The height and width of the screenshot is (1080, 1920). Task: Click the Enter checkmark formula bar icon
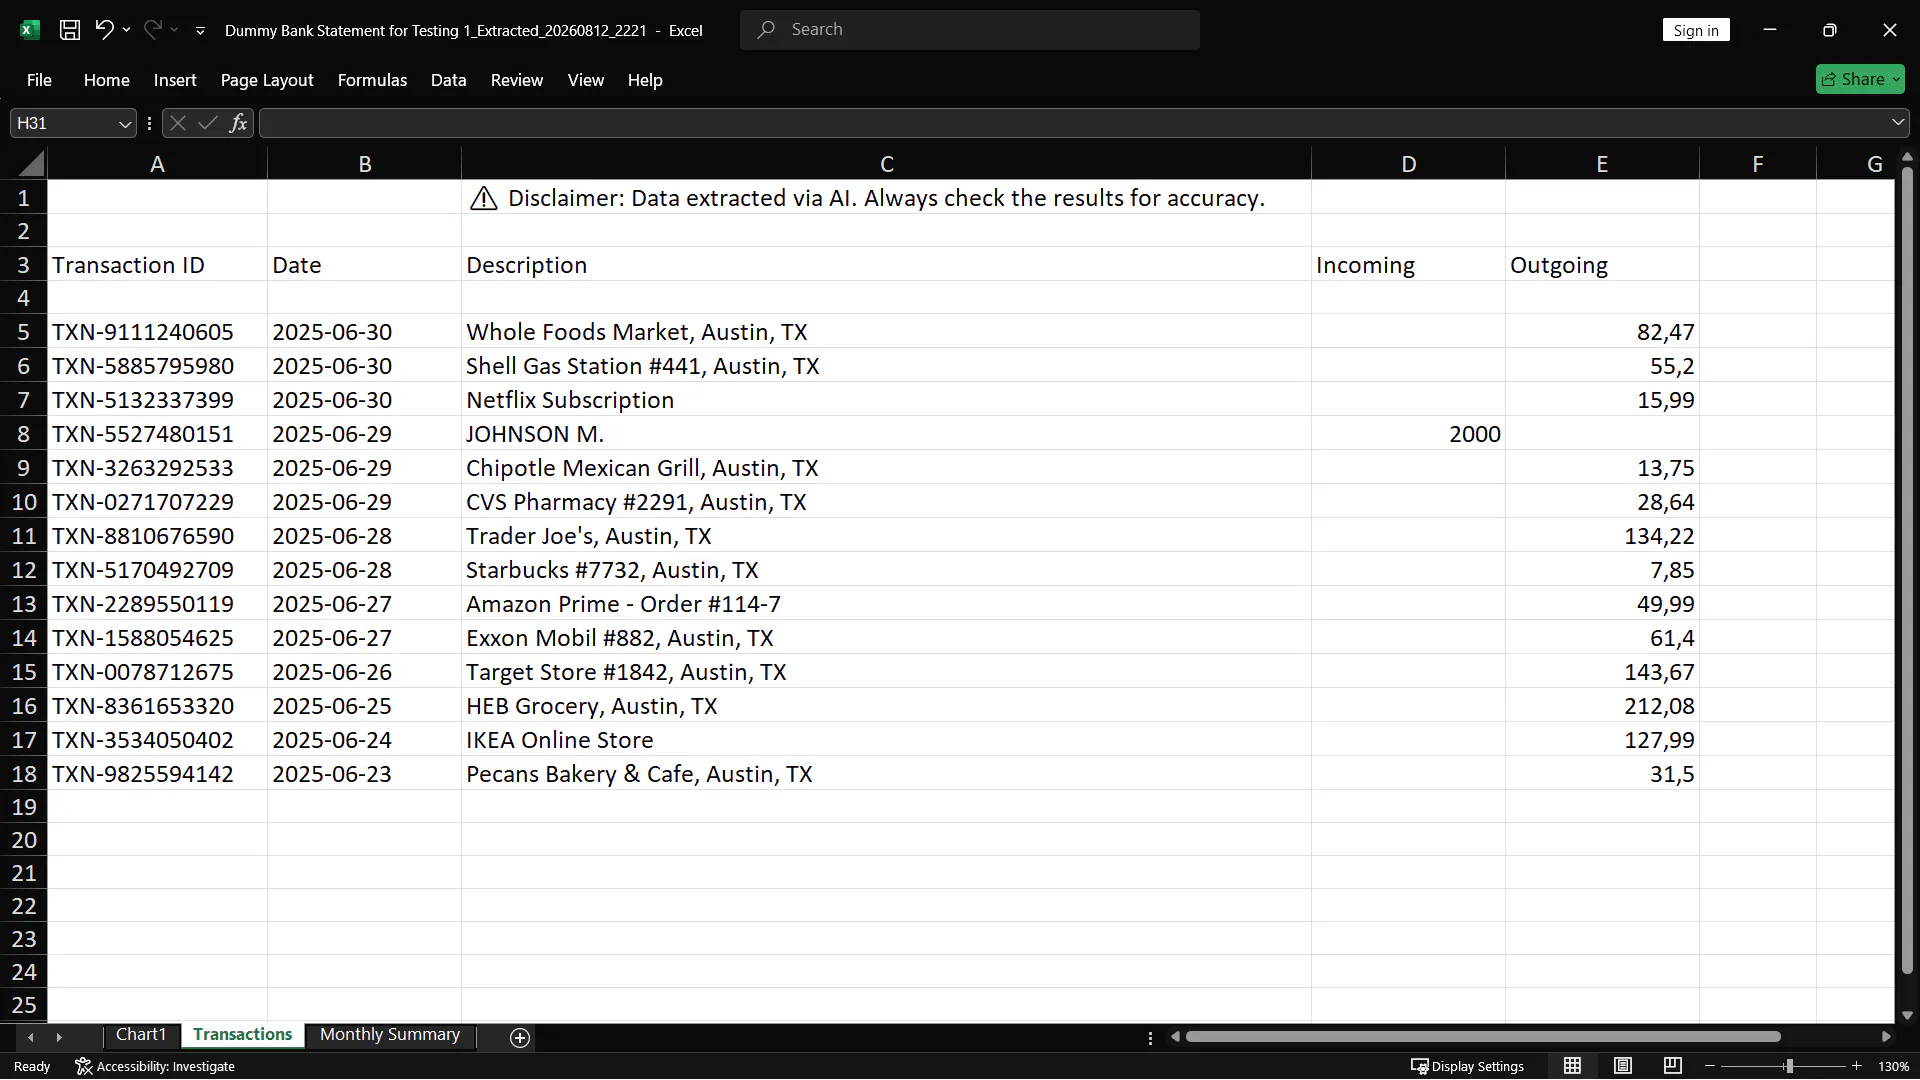click(x=208, y=123)
